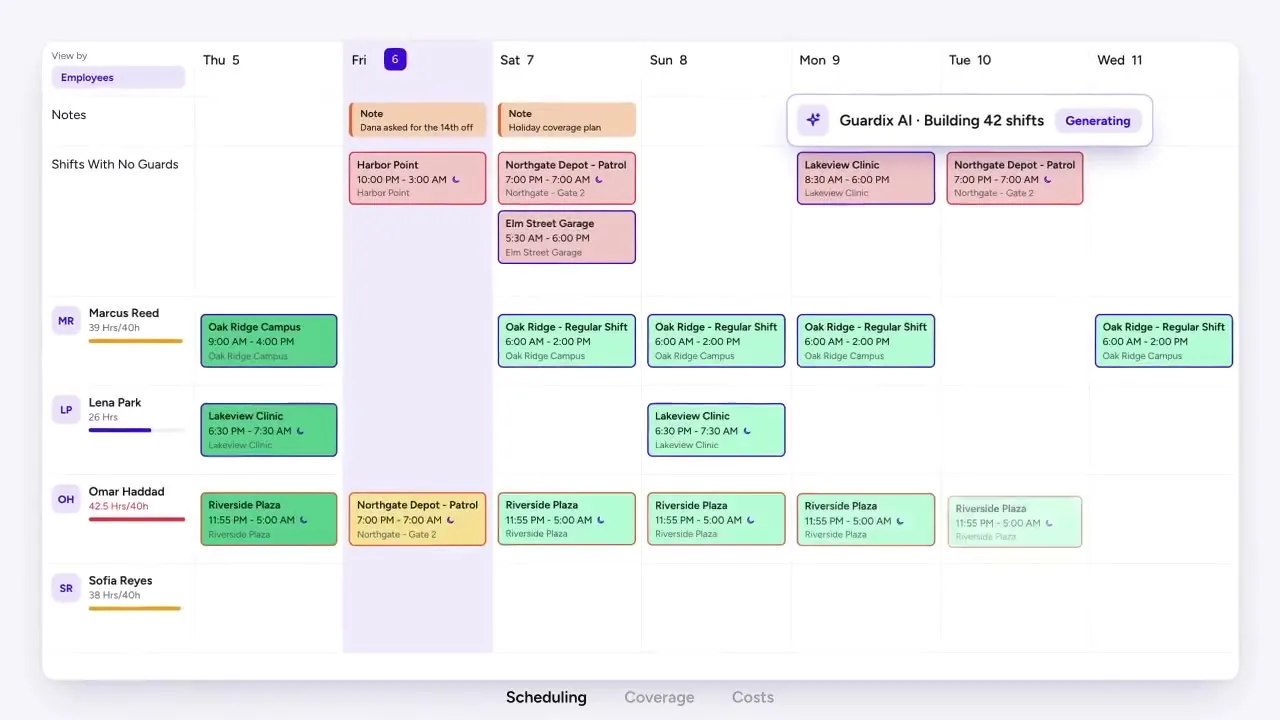Screen dimensions: 1280x720
Task: Click the moon icon on Harbor Point shift
Action: pyautogui.click(x=456, y=180)
